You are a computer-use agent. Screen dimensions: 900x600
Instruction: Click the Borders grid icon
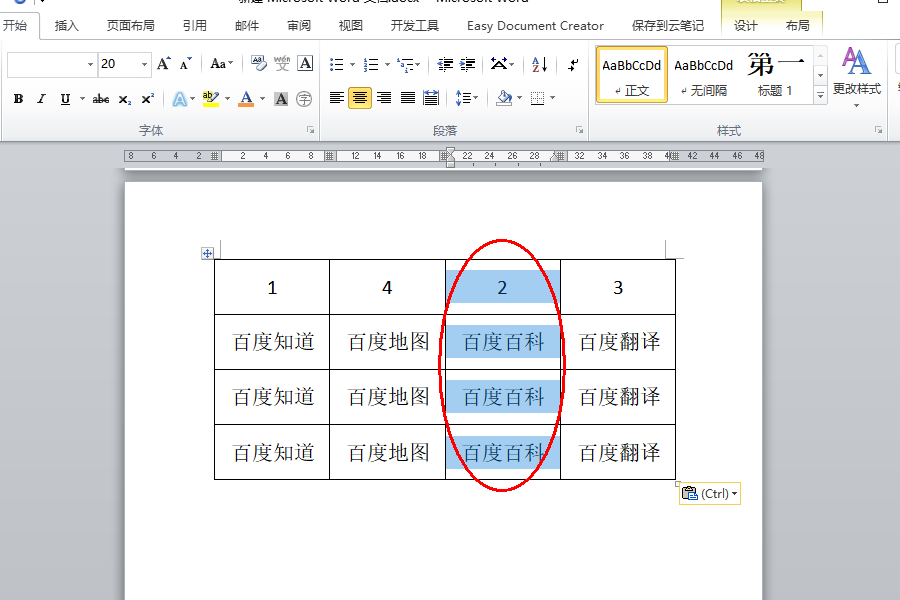pyautogui.click(x=537, y=98)
